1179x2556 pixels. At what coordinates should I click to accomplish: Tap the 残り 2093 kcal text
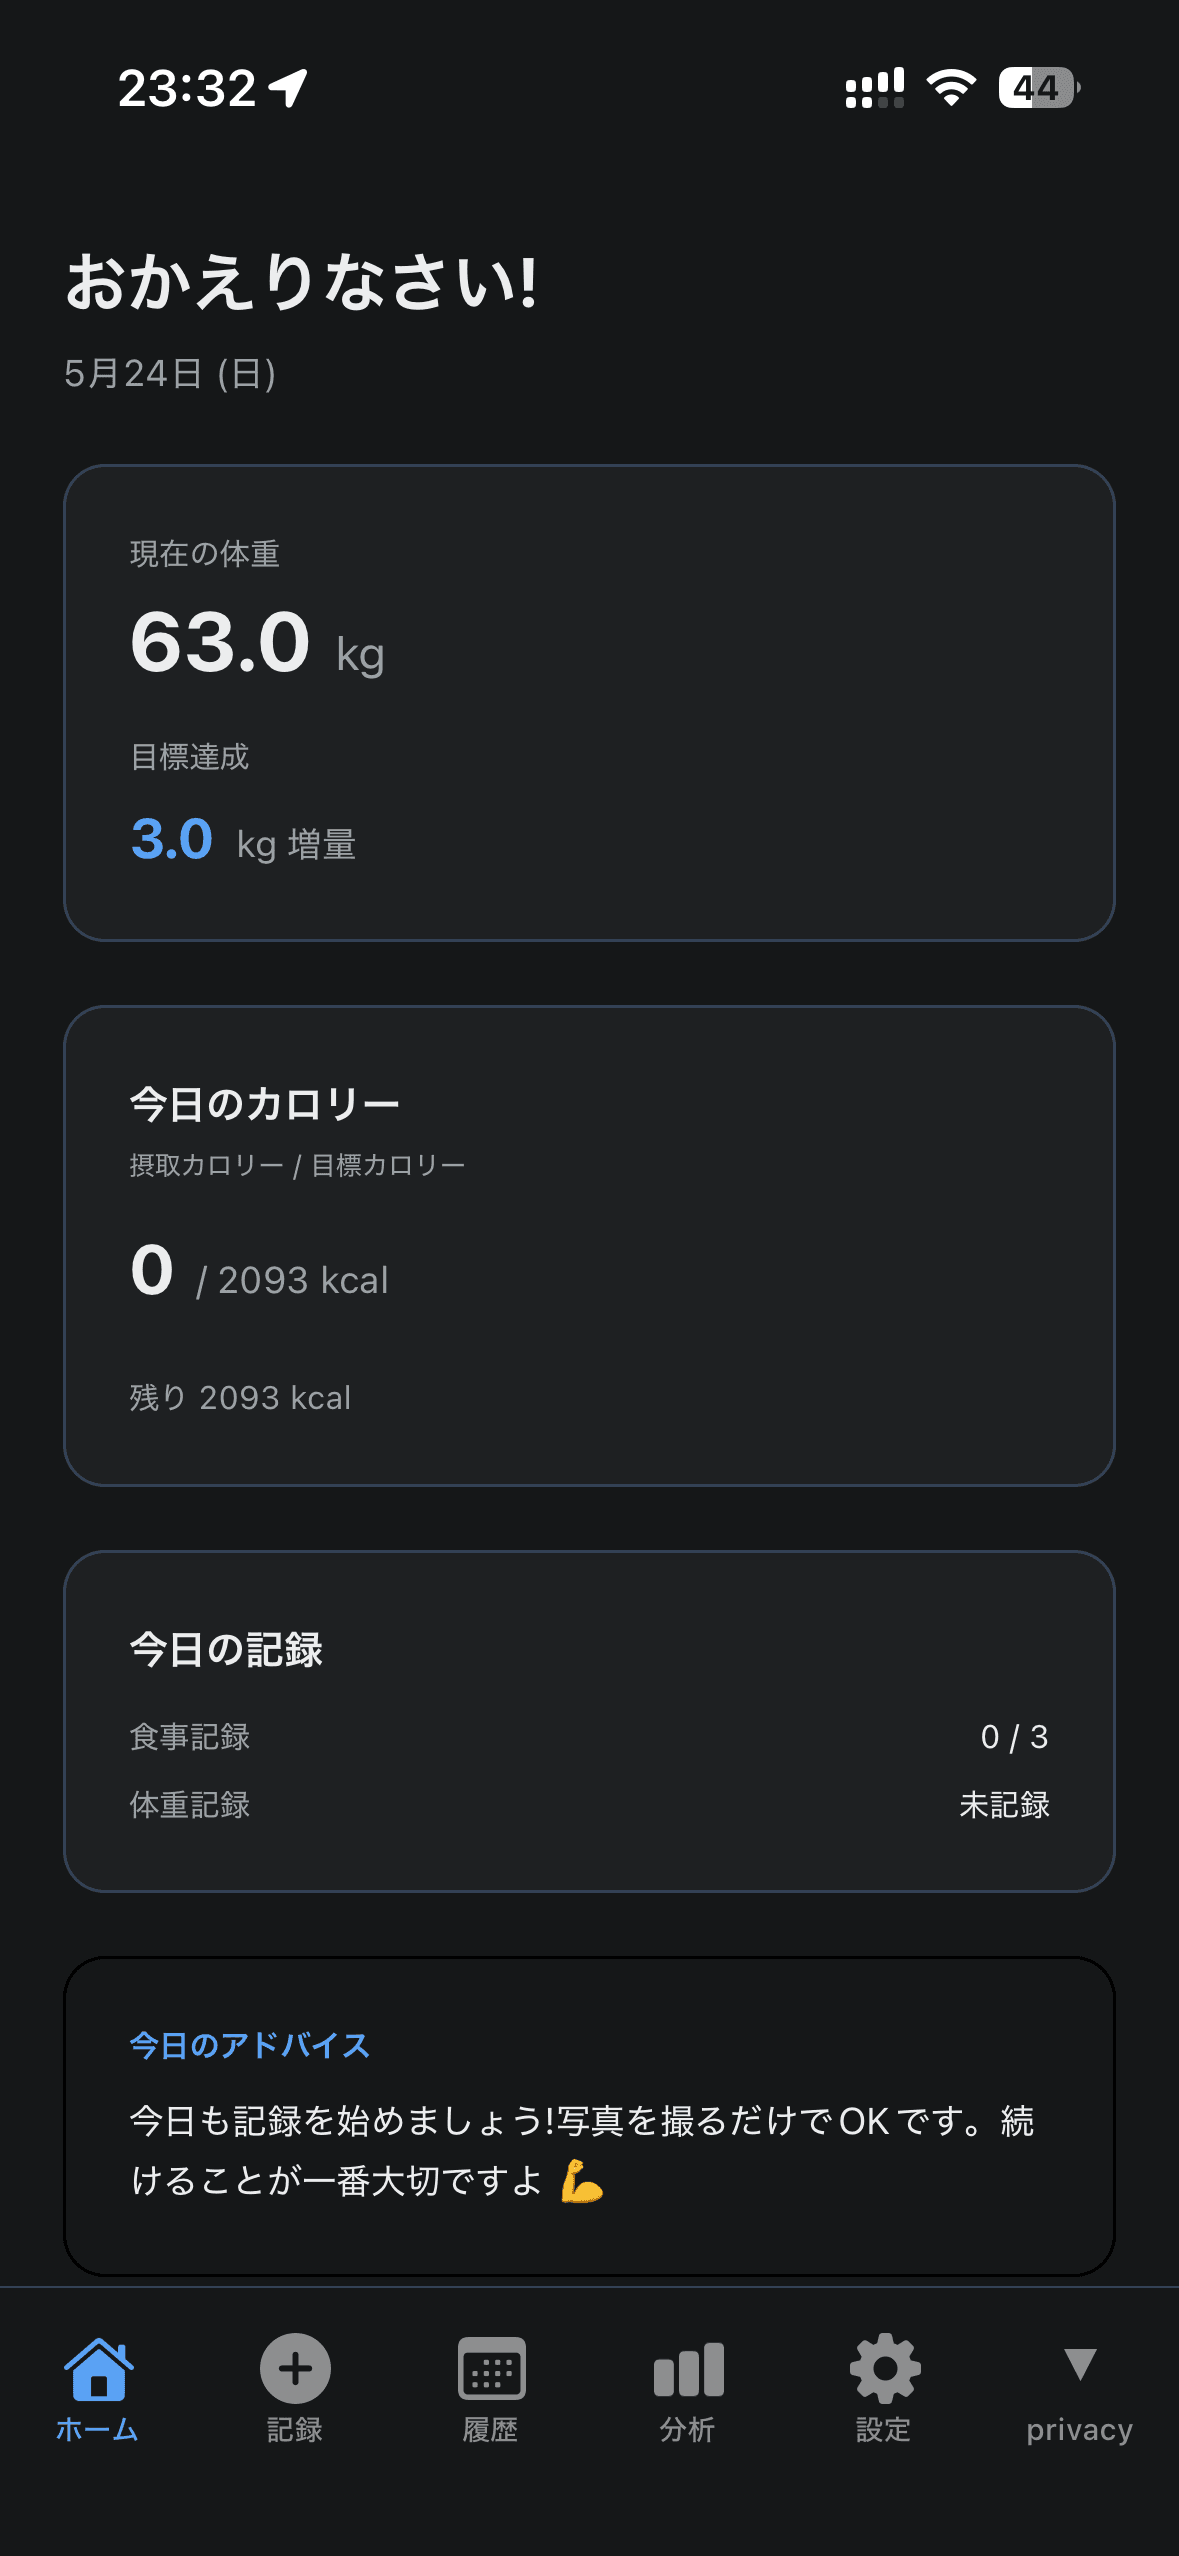pyautogui.click(x=240, y=1398)
